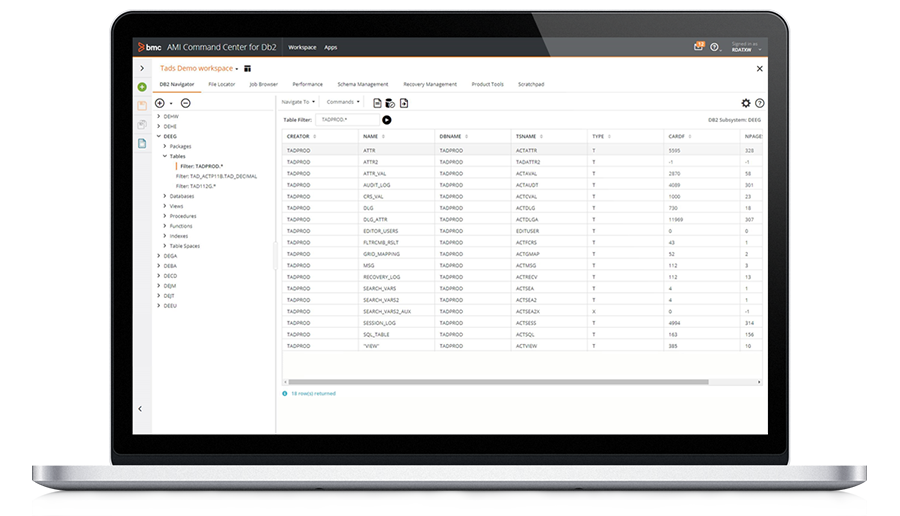Image resolution: width=900 pixels, height=516 pixels.
Task: Run the table filter with the play button
Action: coord(387,120)
